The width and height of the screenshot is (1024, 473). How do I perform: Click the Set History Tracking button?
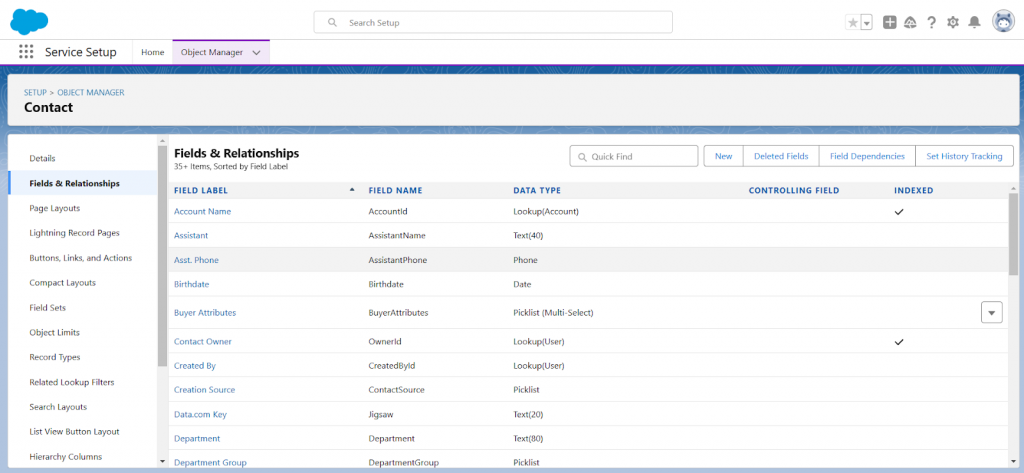tap(964, 156)
